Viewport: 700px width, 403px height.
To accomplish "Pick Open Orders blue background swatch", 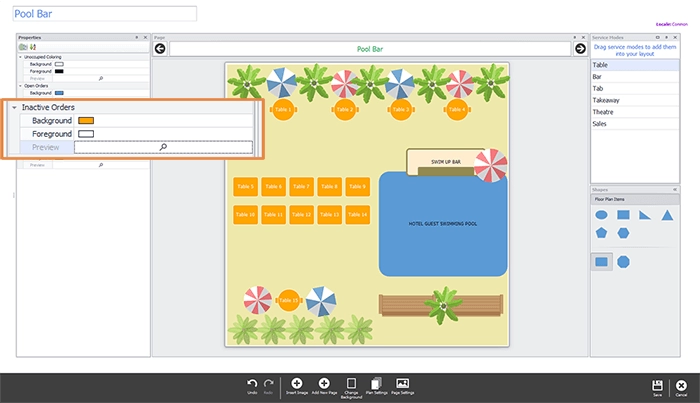I will 59,93.
